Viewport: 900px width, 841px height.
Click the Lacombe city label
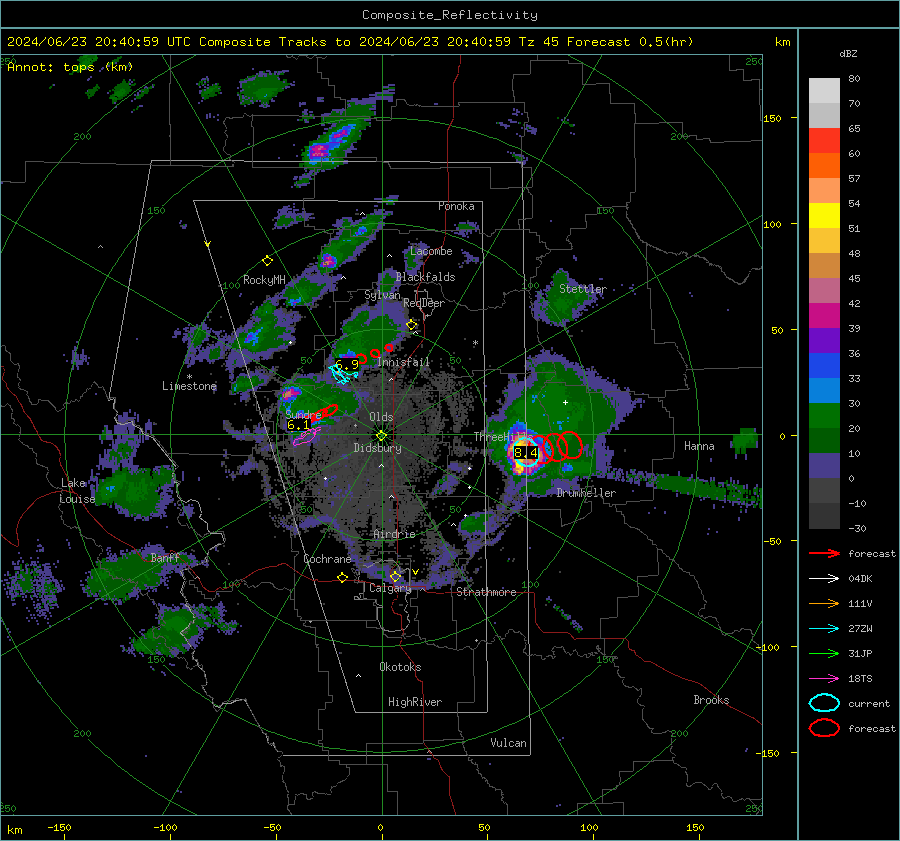click(431, 251)
